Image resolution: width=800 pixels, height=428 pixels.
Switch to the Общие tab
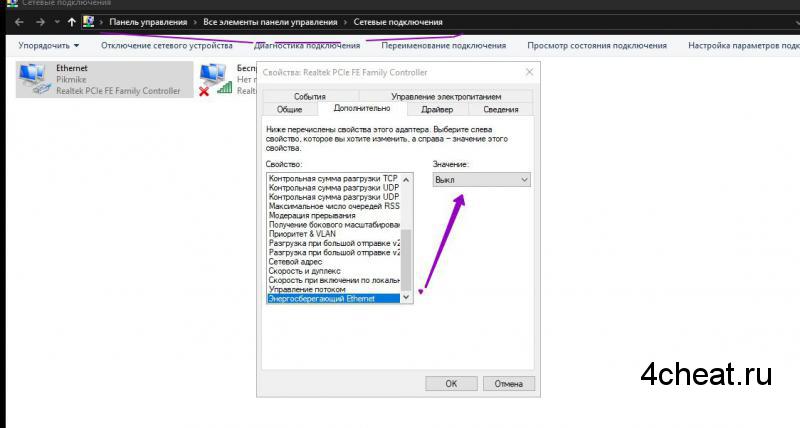pyautogui.click(x=289, y=109)
